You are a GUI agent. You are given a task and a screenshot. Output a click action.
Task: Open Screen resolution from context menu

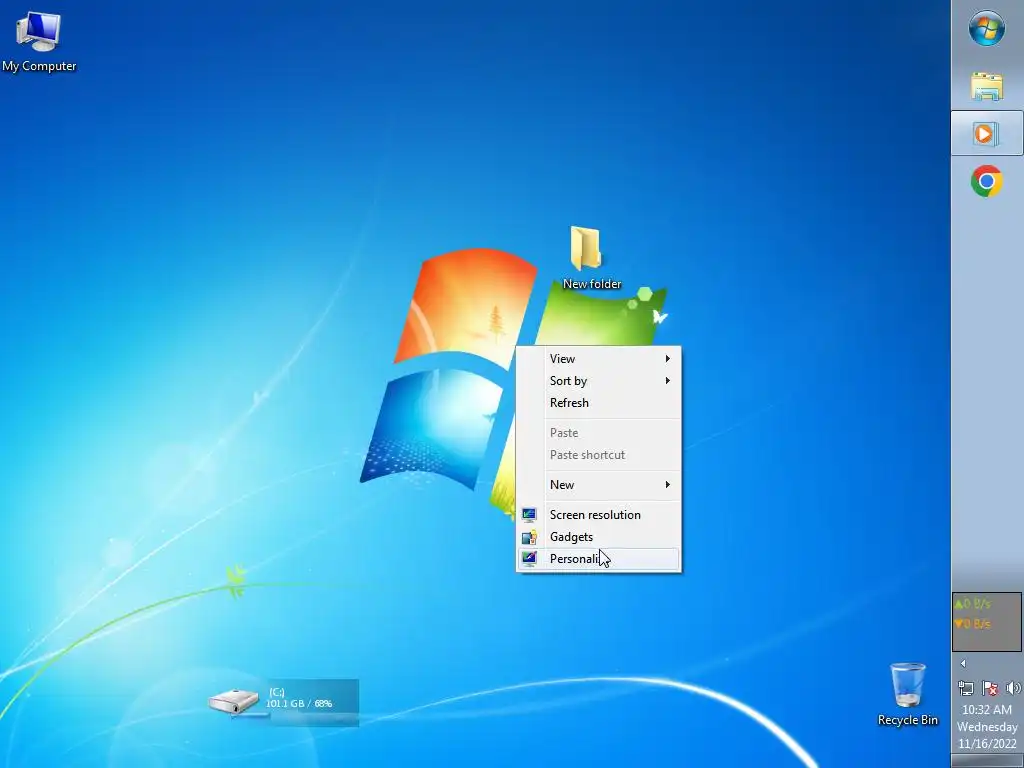pos(598,515)
